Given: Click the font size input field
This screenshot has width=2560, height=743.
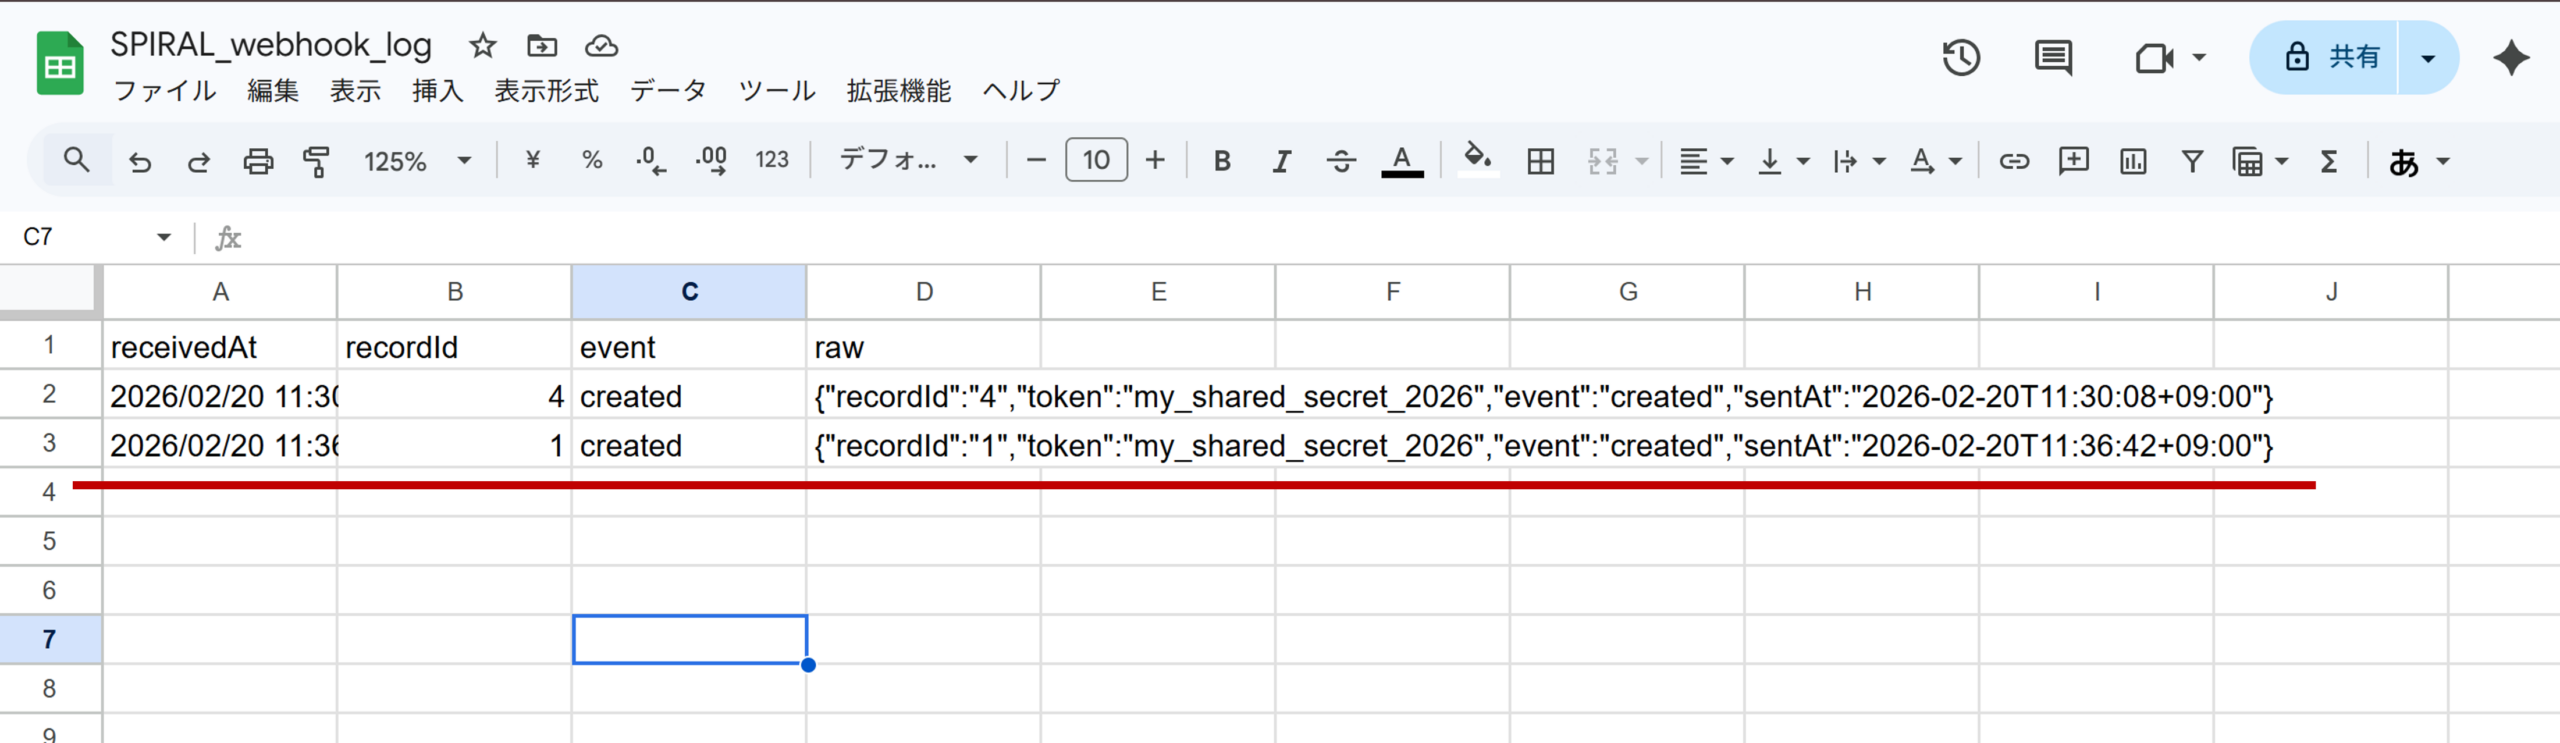Looking at the screenshot, I should pos(1096,161).
